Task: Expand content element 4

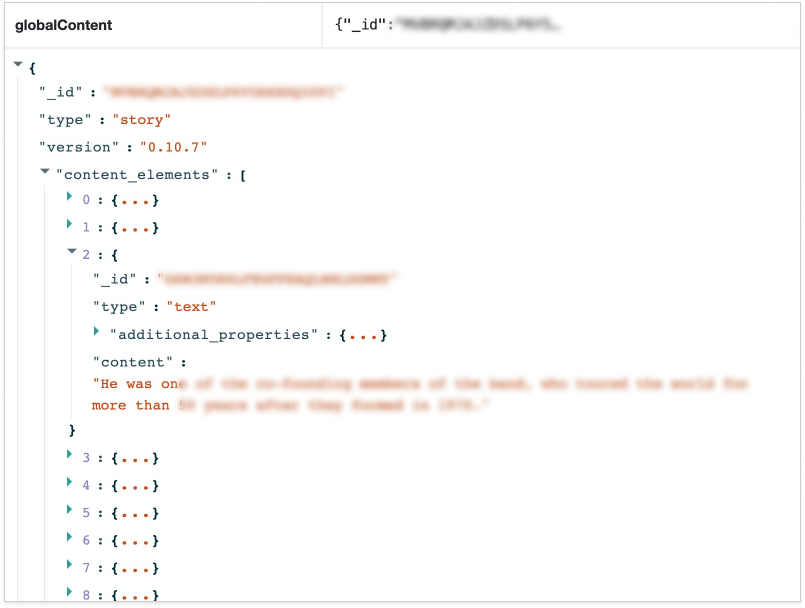Action: coord(69,482)
